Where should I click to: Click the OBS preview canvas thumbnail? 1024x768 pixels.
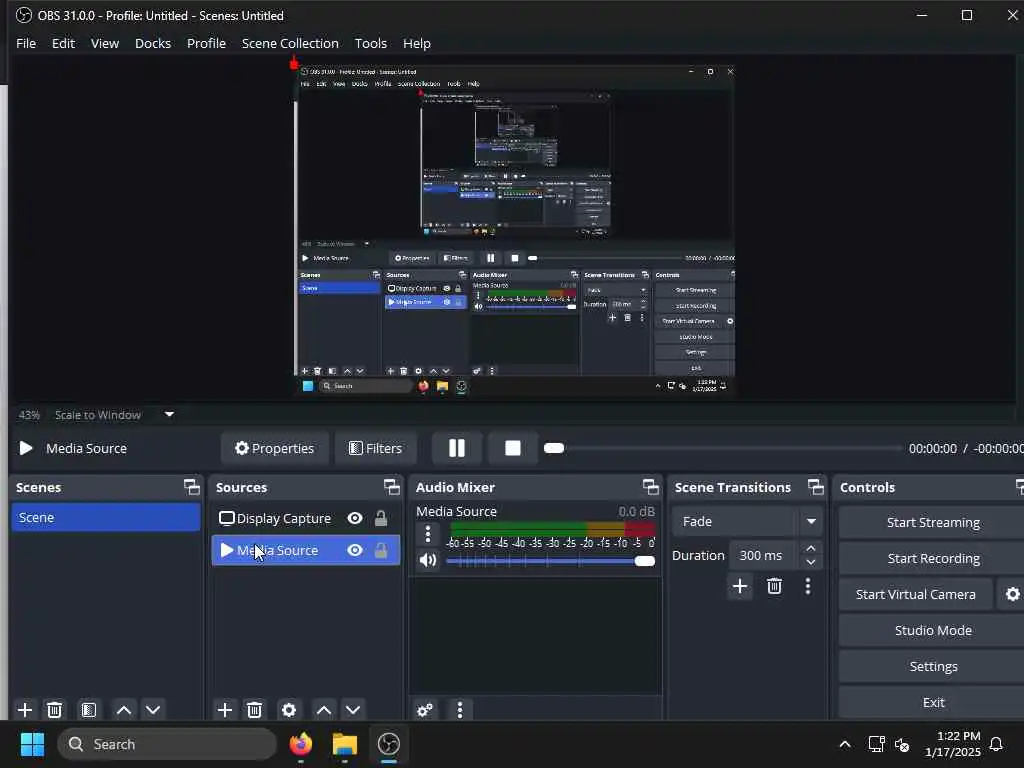click(x=515, y=231)
